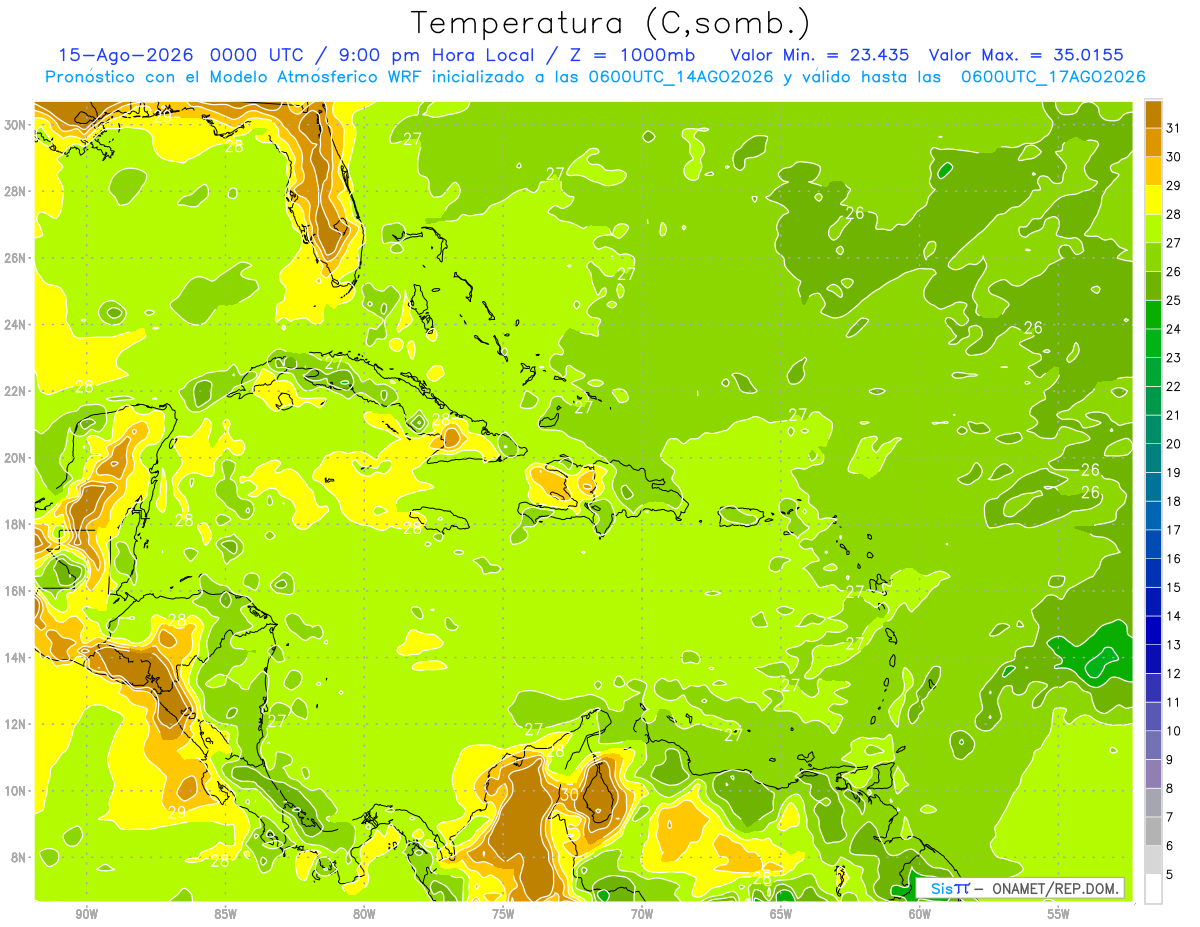Click the valid-until time '0600UTC_17AGO2026'
The height and width of the screenshot is (927, 1200).
coord(1053,77)
